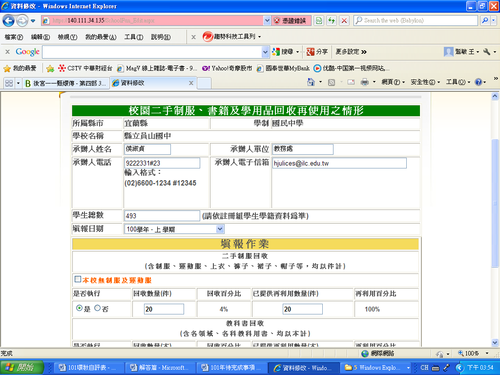The height and width of the screenshot is (375, 500).
Task: Close the 資料修改 browser tab
Action: [x=191, y=83]
